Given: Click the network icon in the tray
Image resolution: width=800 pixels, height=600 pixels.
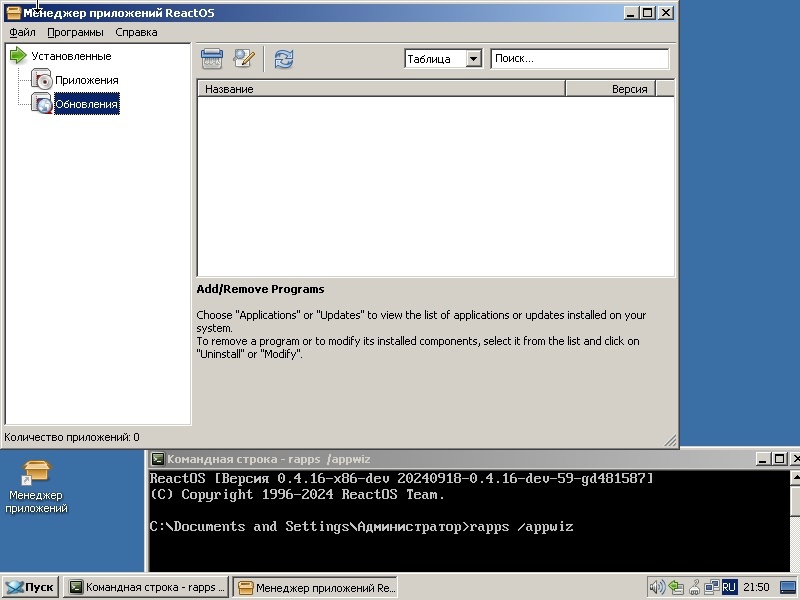Looking at the screenshot, I should click(712, 587).
